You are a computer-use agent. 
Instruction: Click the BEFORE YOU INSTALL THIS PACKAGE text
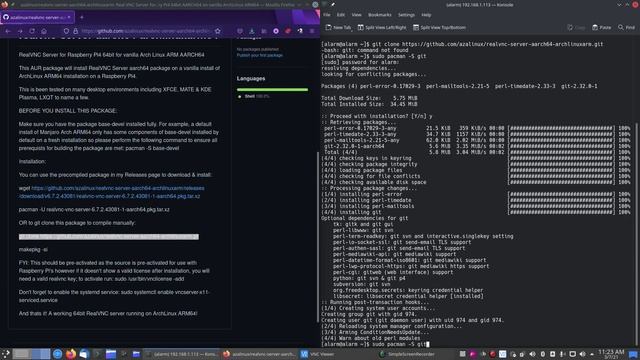[68, 111]
